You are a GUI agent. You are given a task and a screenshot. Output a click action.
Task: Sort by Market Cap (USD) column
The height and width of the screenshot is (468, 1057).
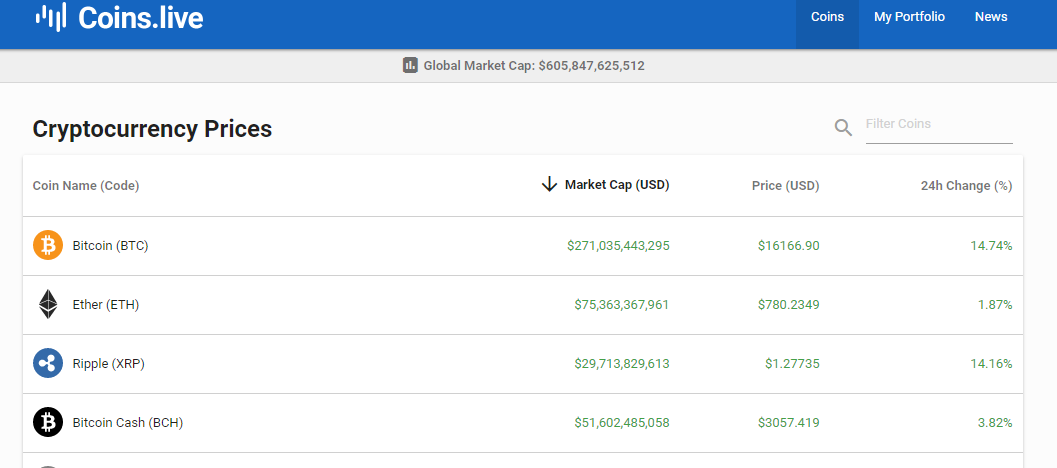click(x=617, y=185)
